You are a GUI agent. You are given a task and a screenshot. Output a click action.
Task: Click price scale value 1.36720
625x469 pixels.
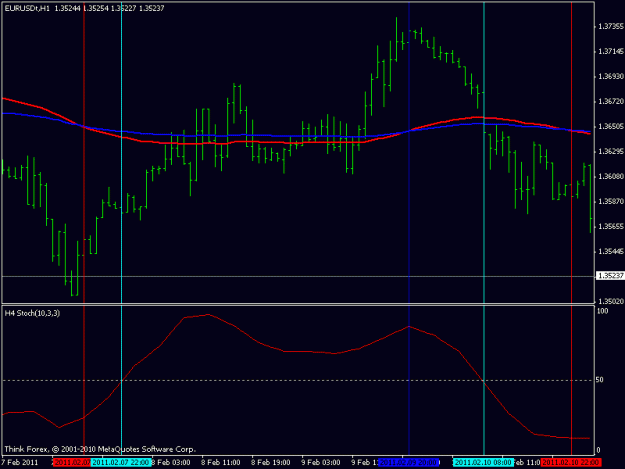click(x=611, y=102)
